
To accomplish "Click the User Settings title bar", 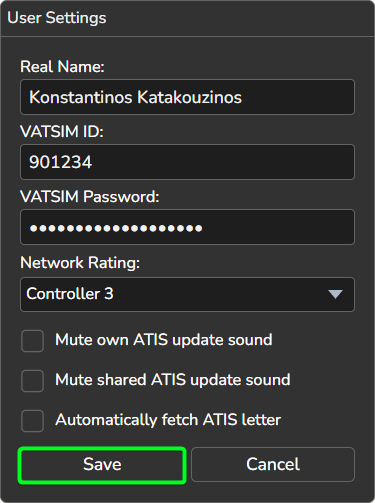I will point(187,18).
